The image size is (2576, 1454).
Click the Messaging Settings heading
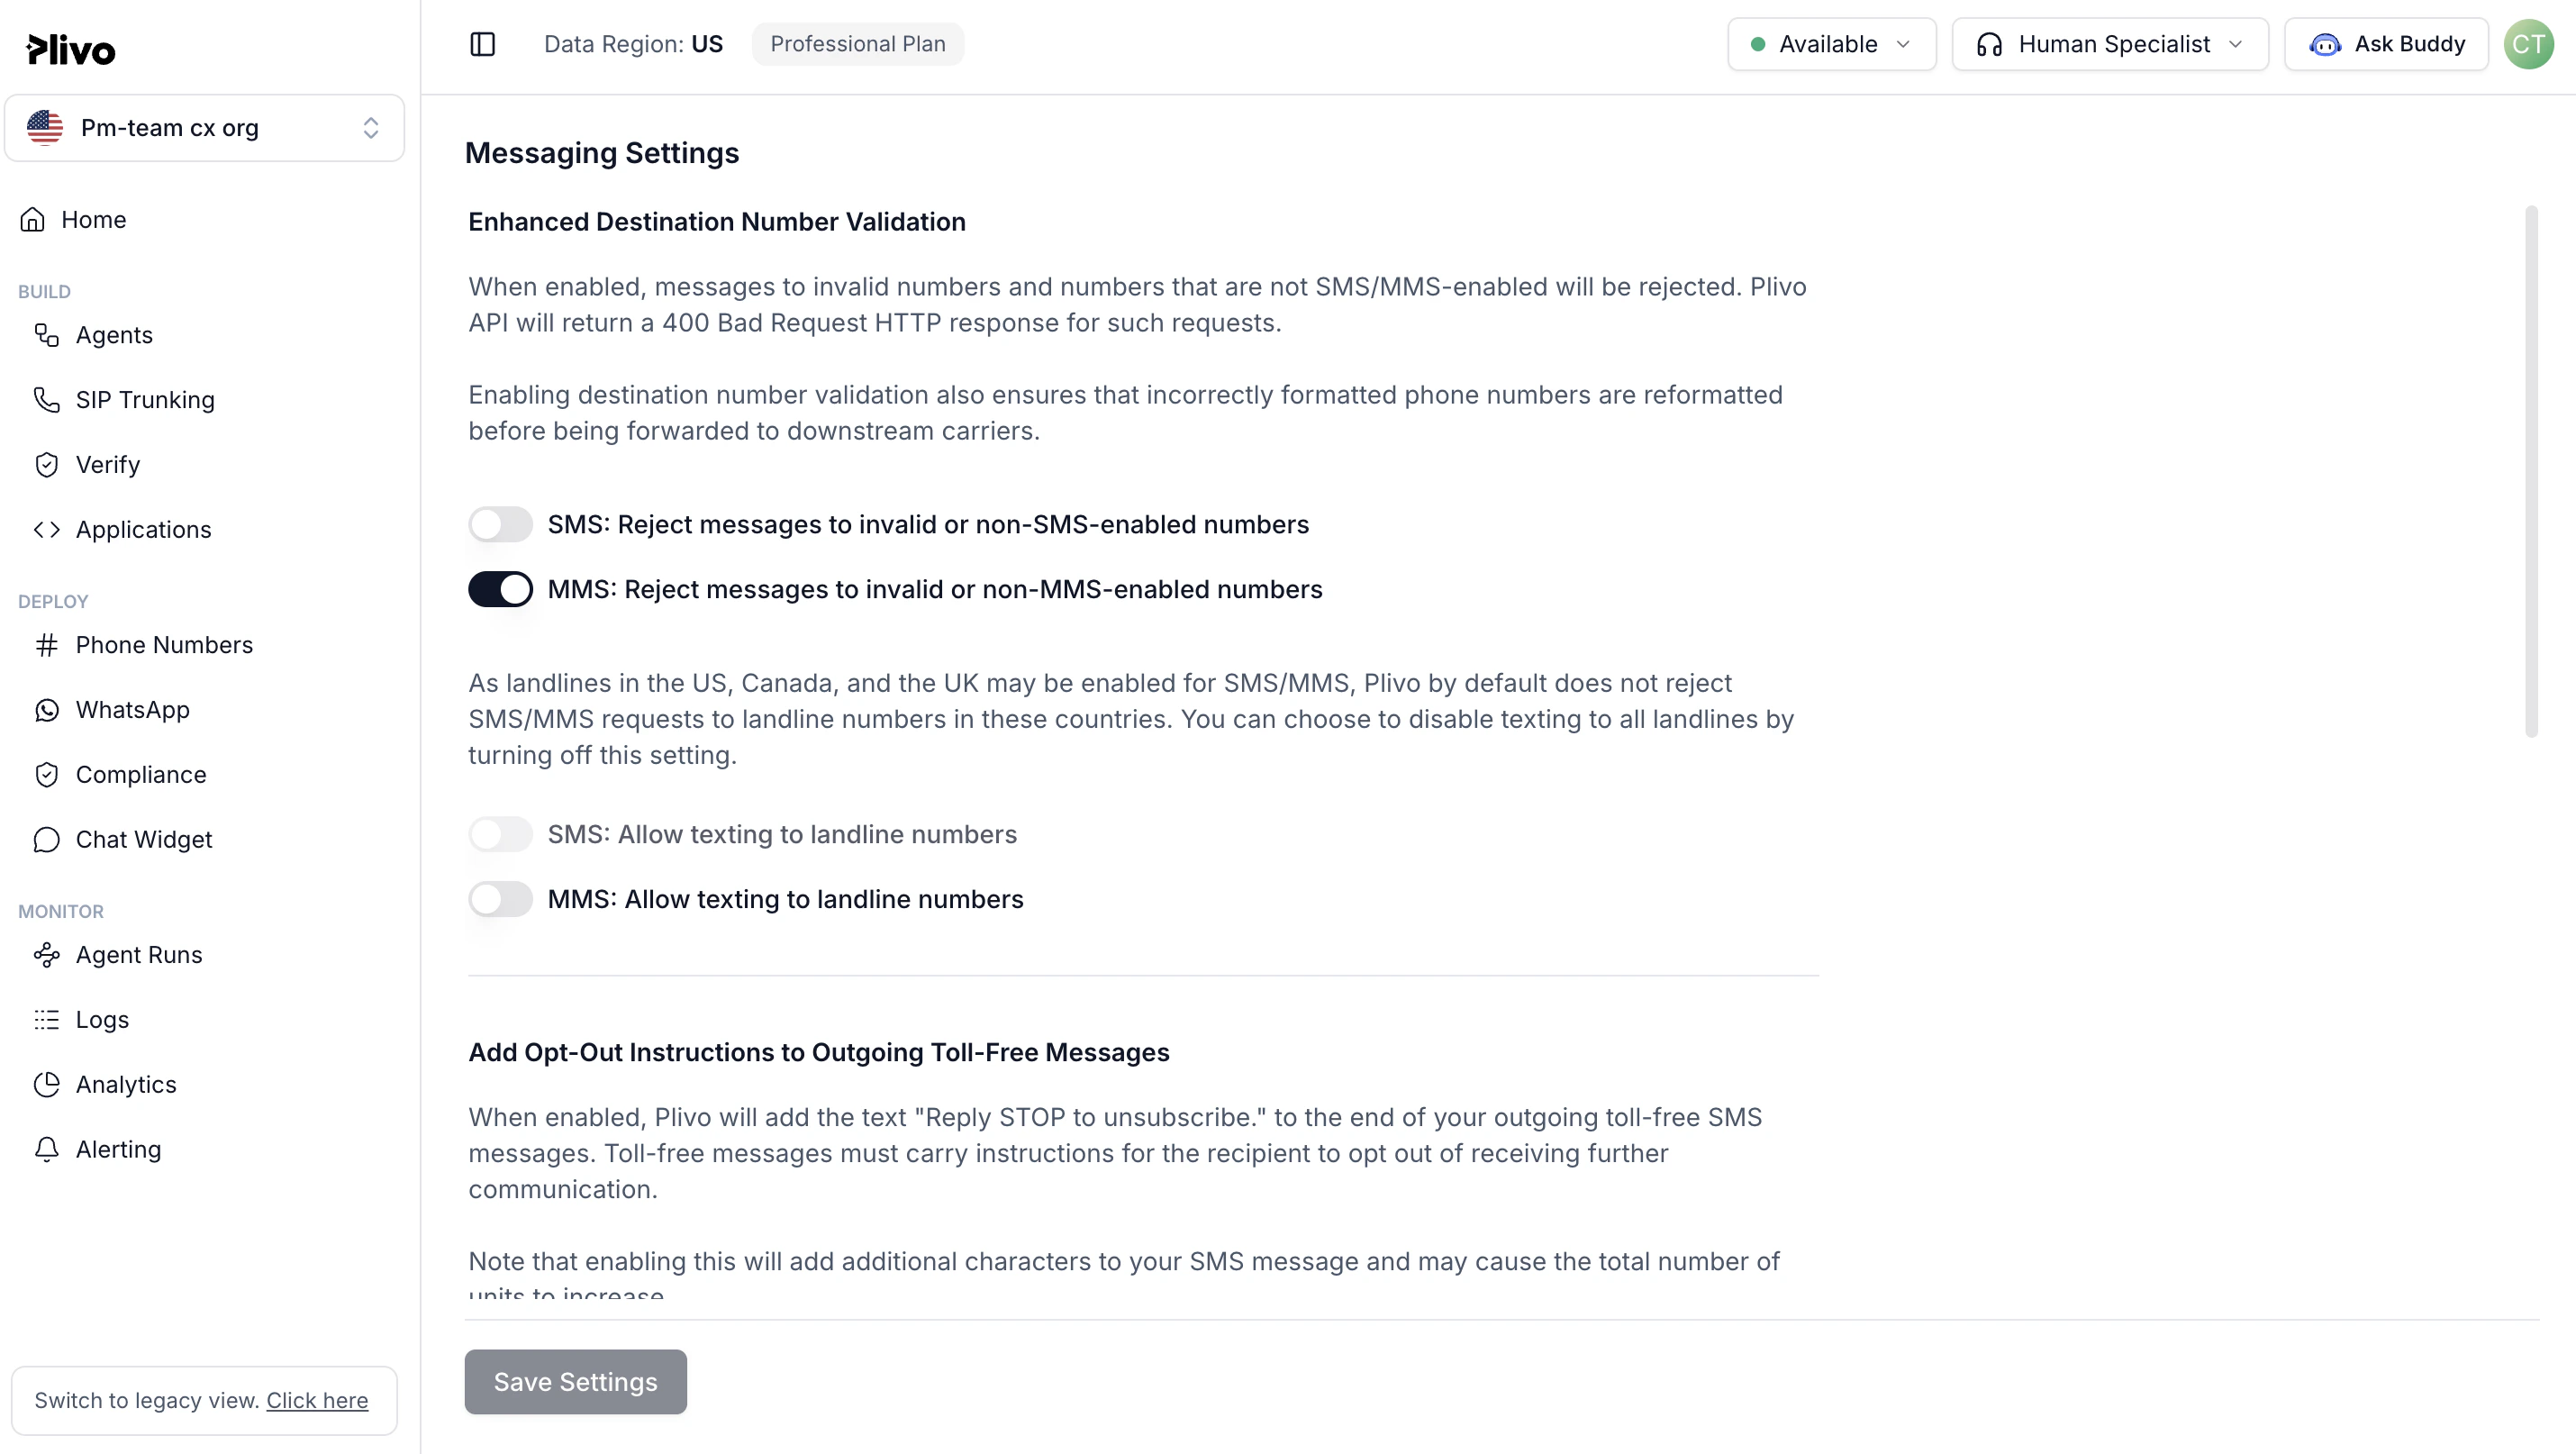click(x=602, y=153)
